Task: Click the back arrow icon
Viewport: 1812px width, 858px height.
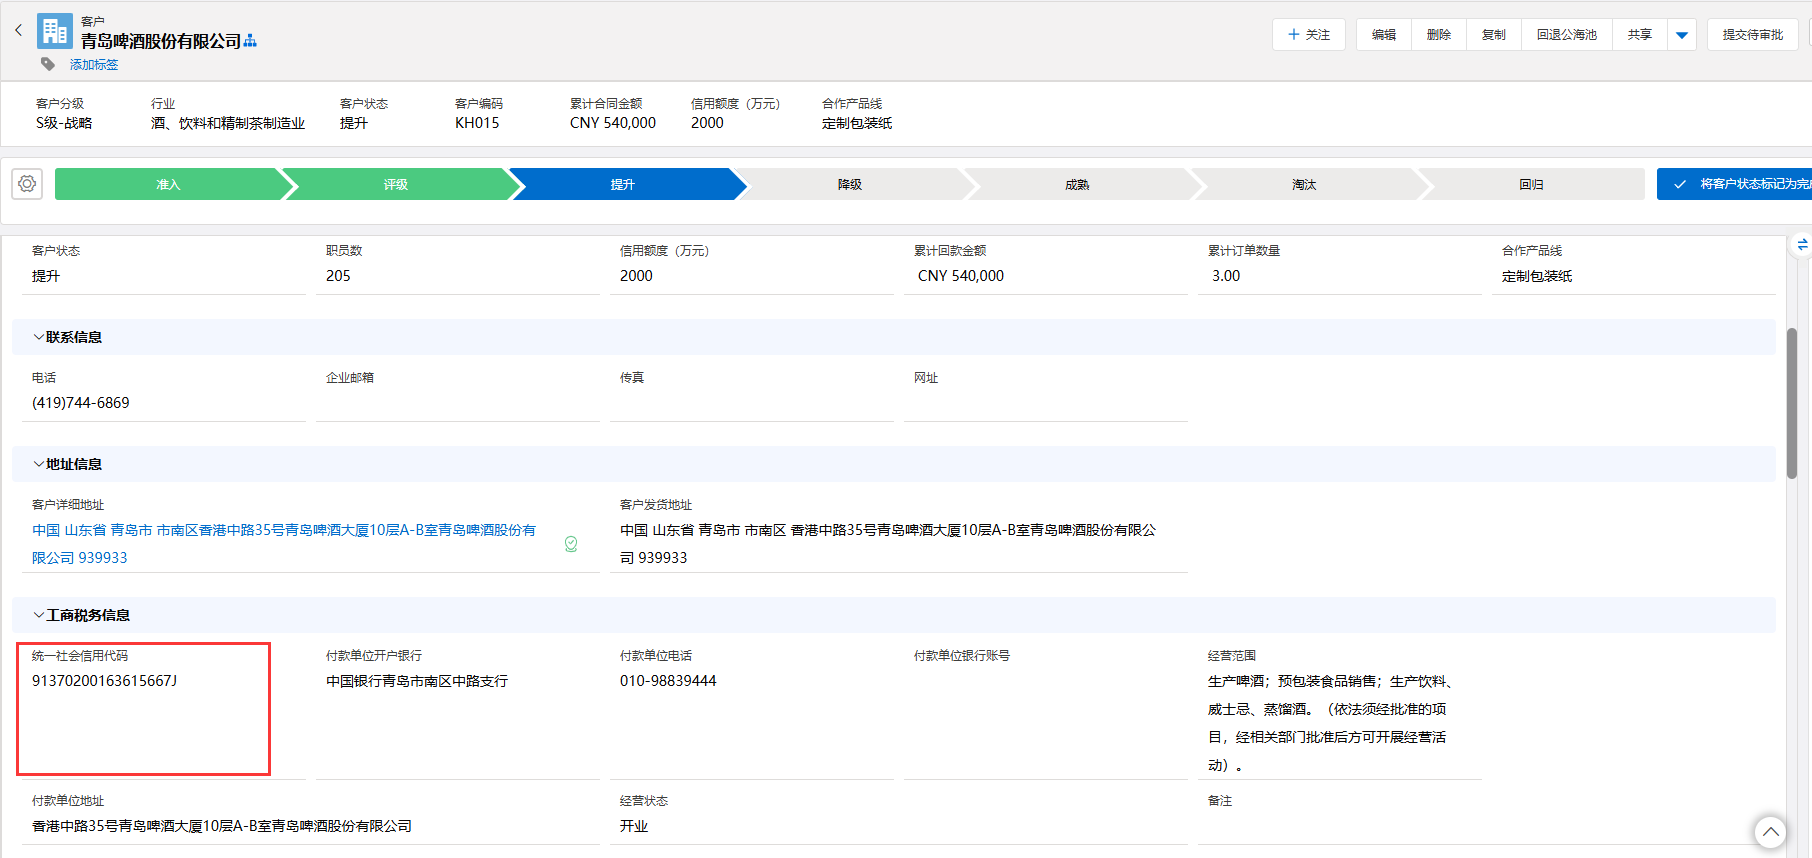Action: [x=18, y=30]
